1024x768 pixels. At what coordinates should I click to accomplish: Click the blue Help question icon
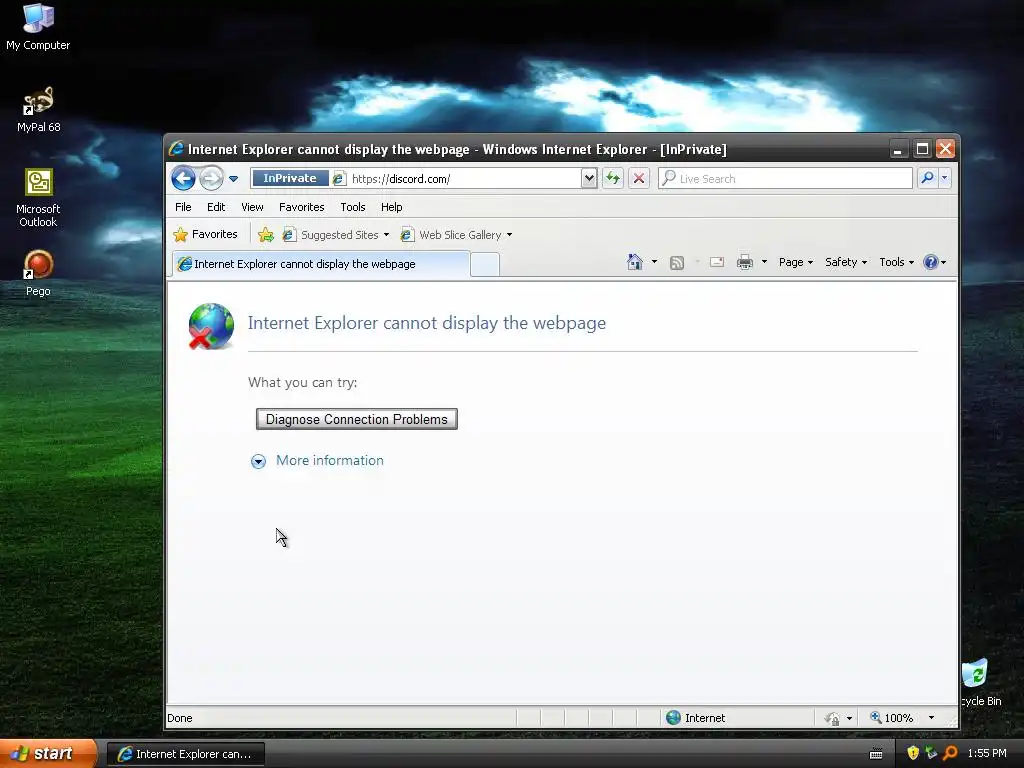pyautogui.click(x=931, y=262)
